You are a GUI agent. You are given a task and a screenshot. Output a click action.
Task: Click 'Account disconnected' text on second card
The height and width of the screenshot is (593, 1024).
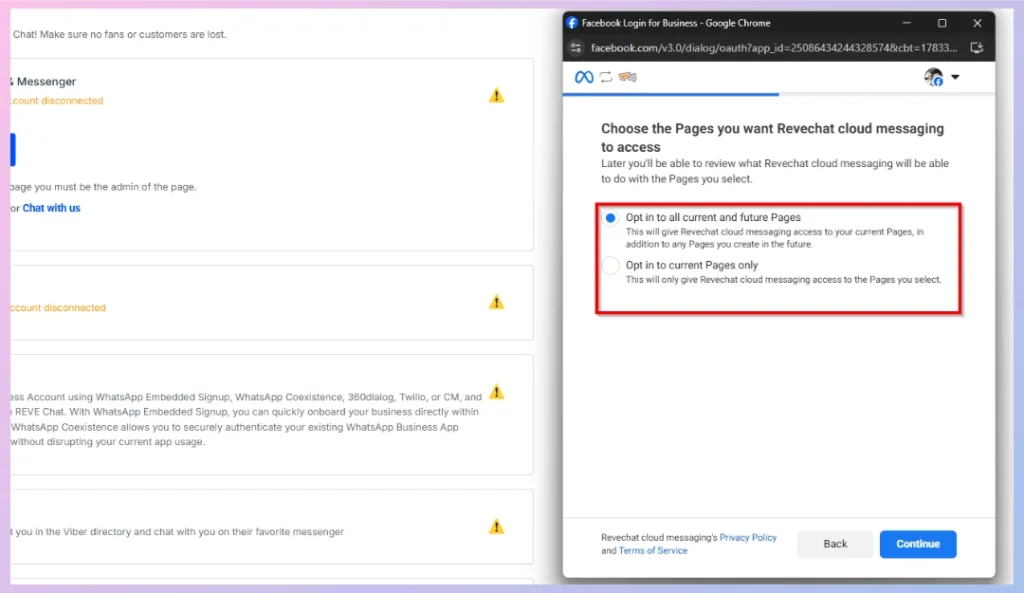(58, 308)
